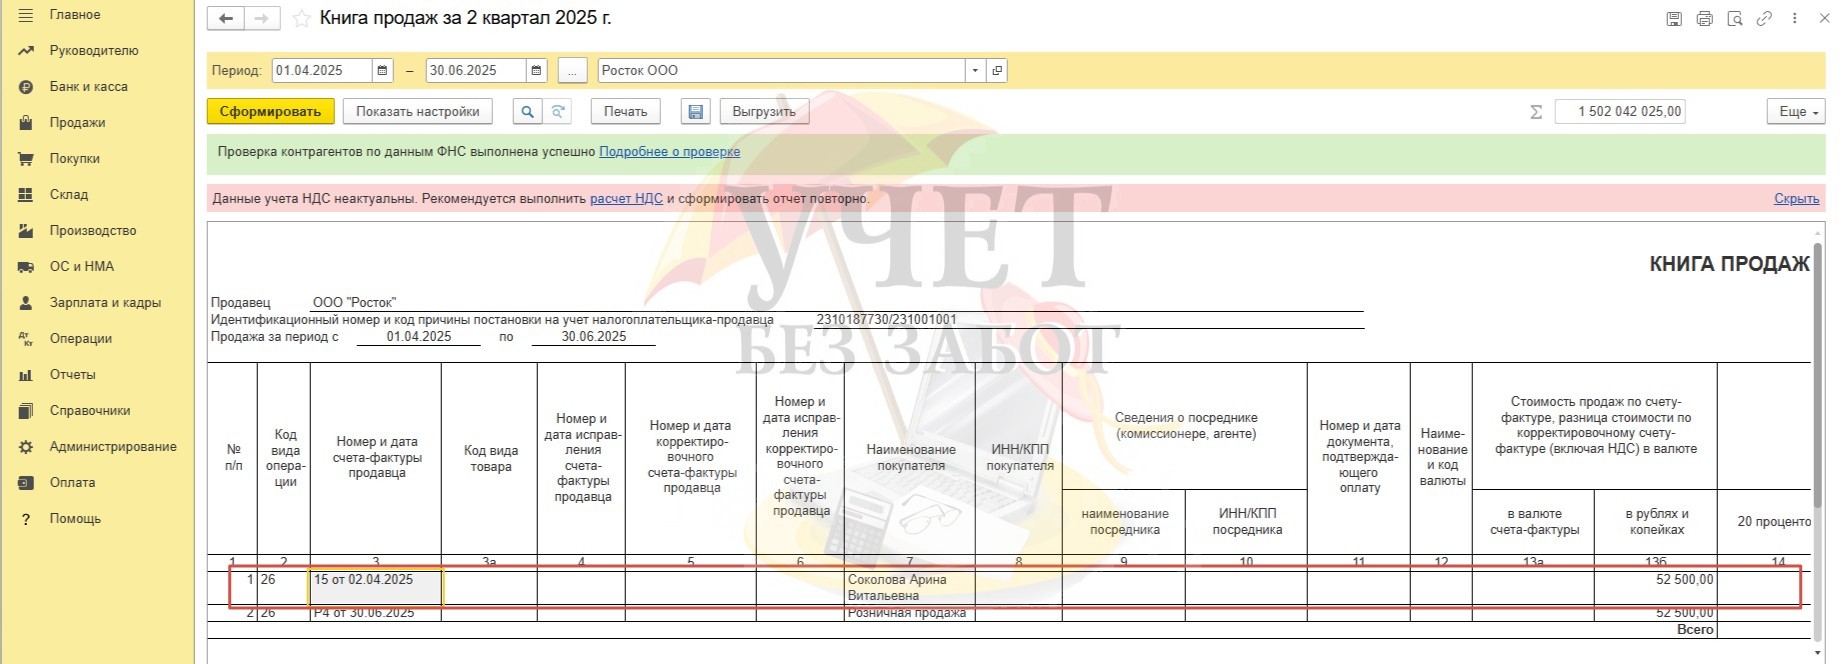
Task: Select cell 15 от 02.04.2025
Action: pyautogui.click(x=376, y=588)
